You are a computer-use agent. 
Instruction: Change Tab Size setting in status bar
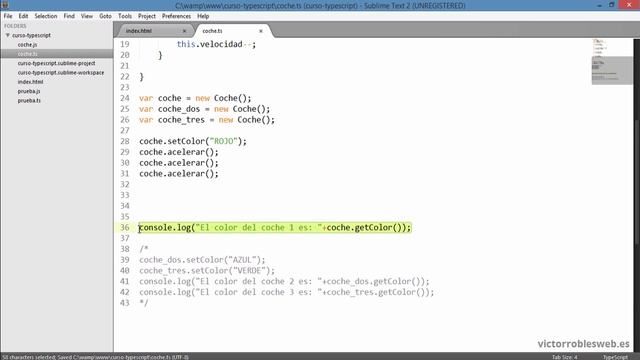click(565, 357)
